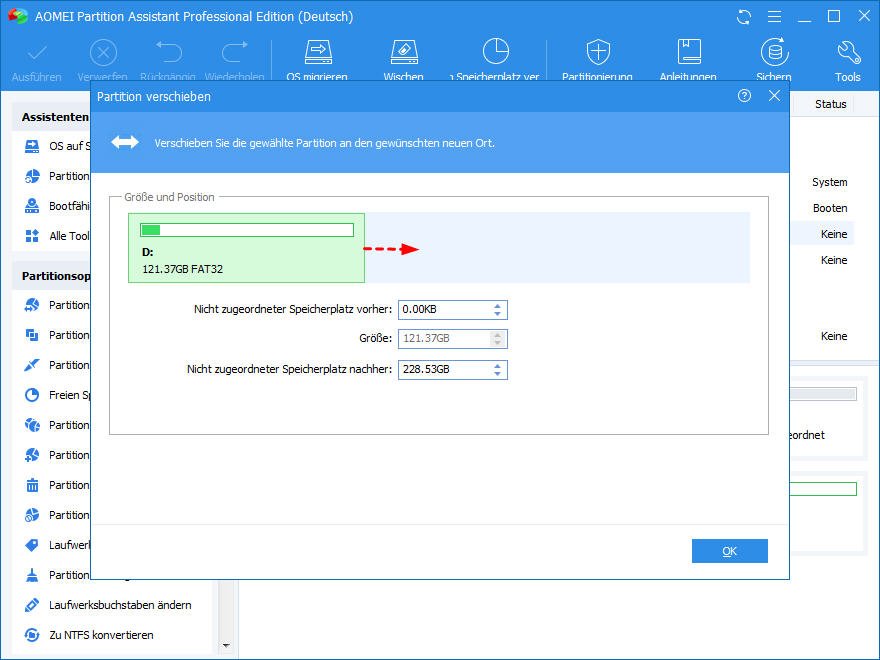
Task: Click the help question mark in dialog
Action: coord(744,96)
